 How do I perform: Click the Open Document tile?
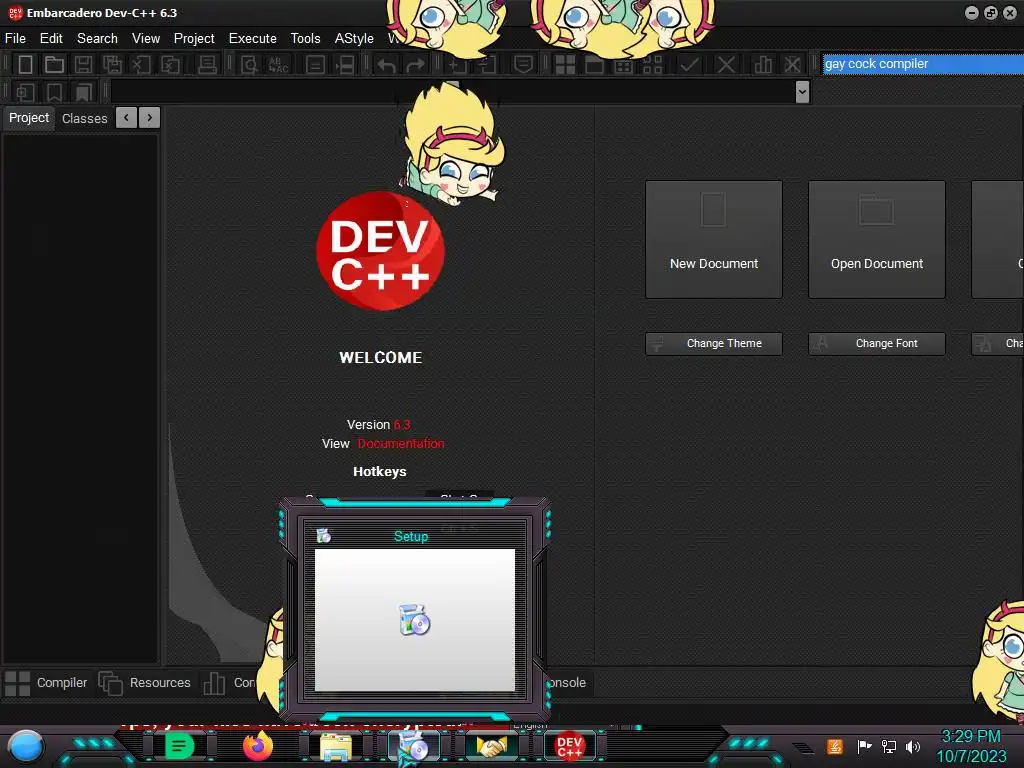coord(877,240)
